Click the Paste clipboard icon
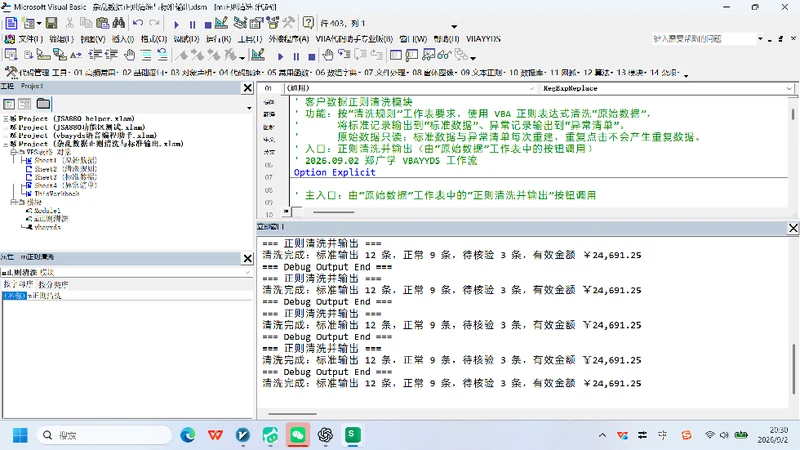800x450 pixels. 103,23
